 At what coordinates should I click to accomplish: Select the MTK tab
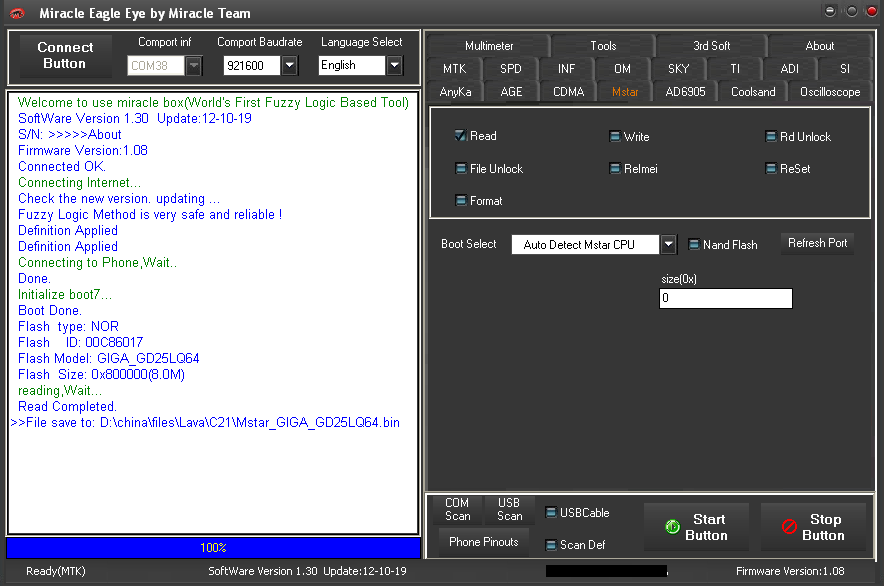pos(454,69)
